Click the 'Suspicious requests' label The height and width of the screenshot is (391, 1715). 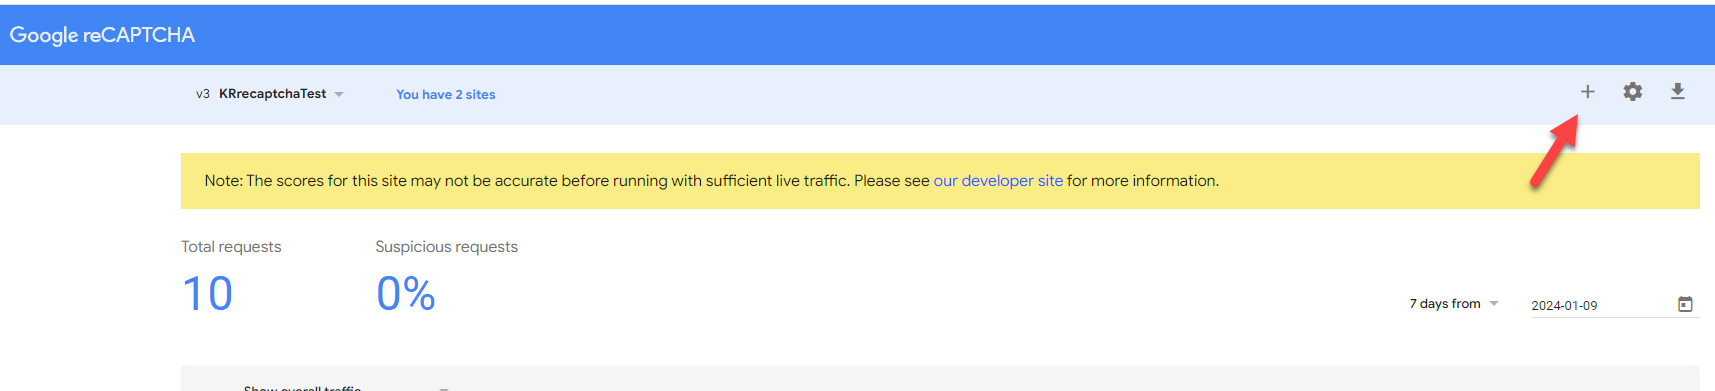(x=446, y=247)
